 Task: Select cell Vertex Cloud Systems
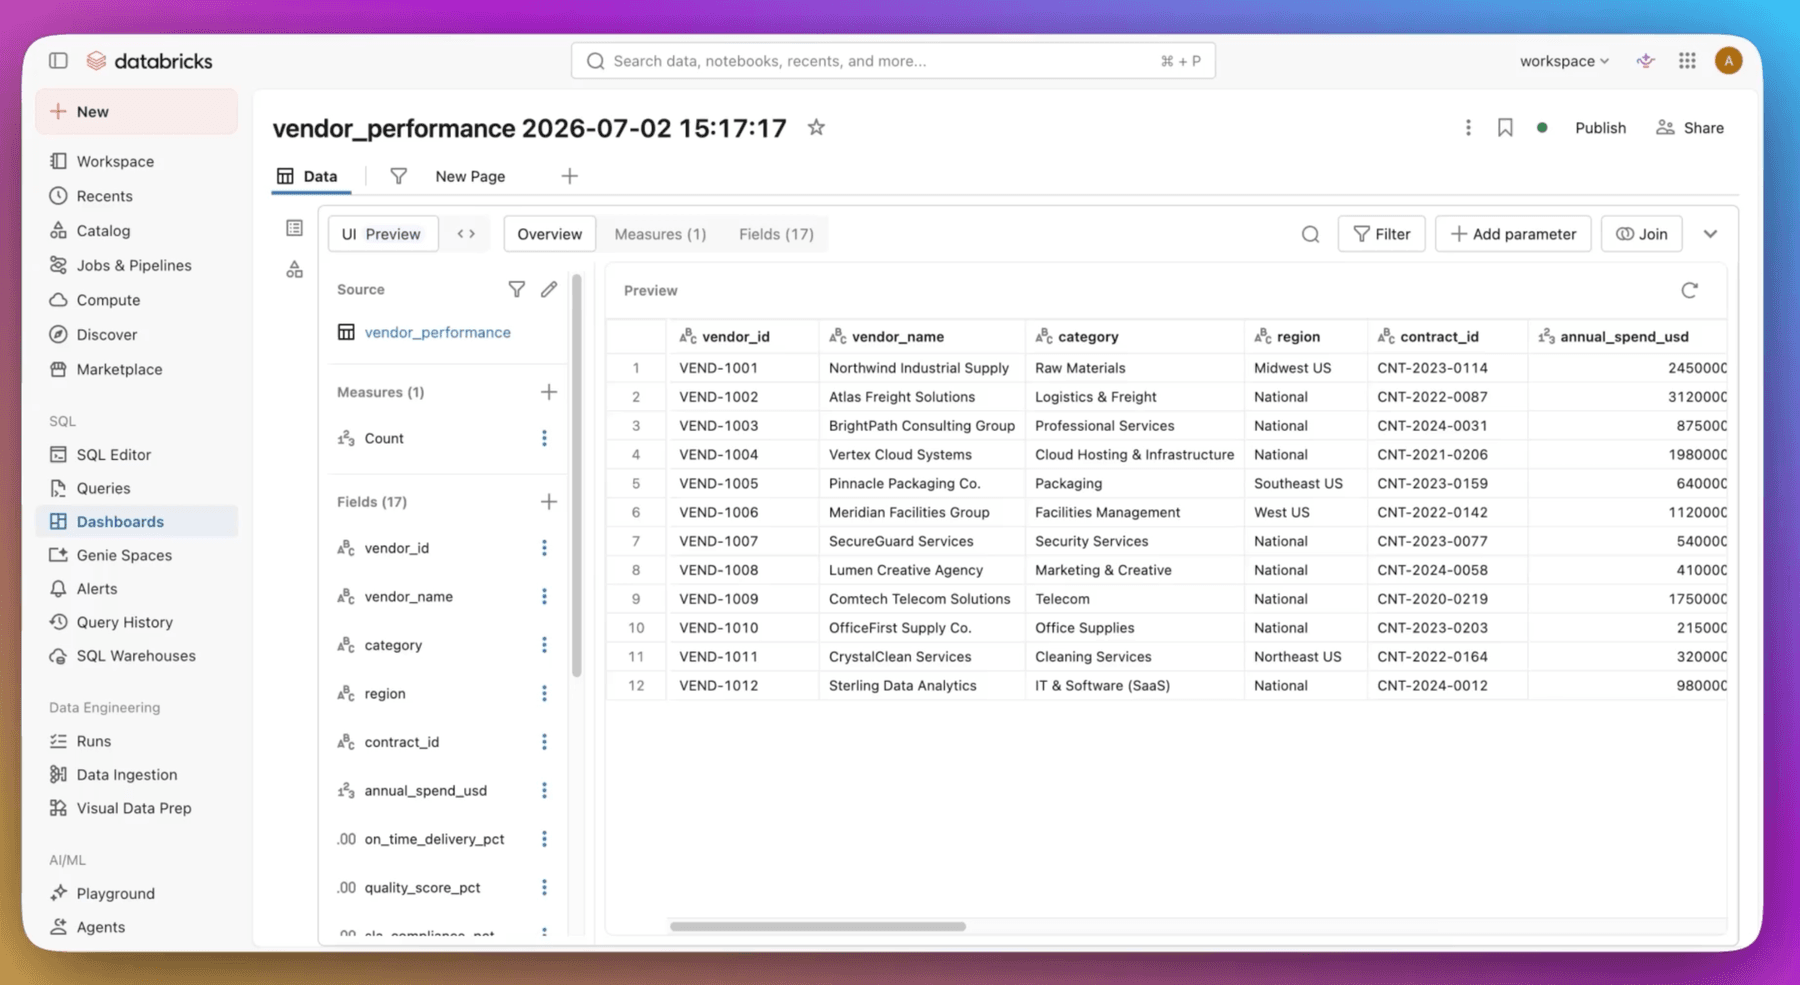(x=921, y=454)
